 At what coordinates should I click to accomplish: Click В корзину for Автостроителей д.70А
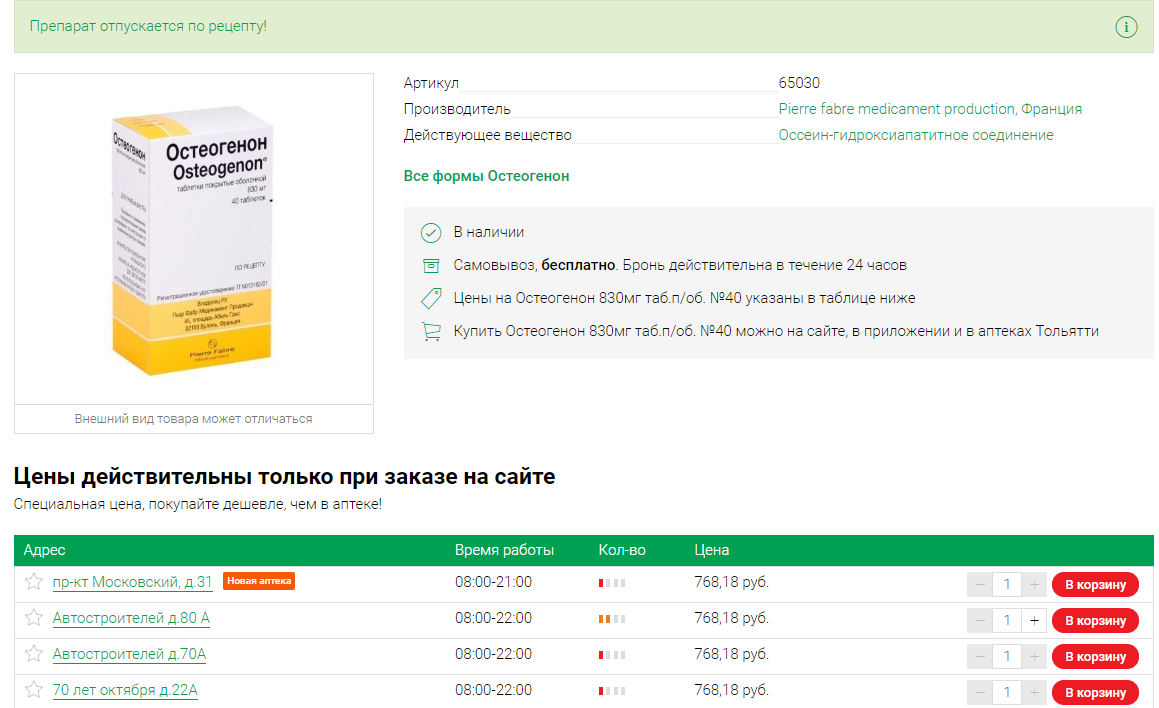coord(1095,657)
